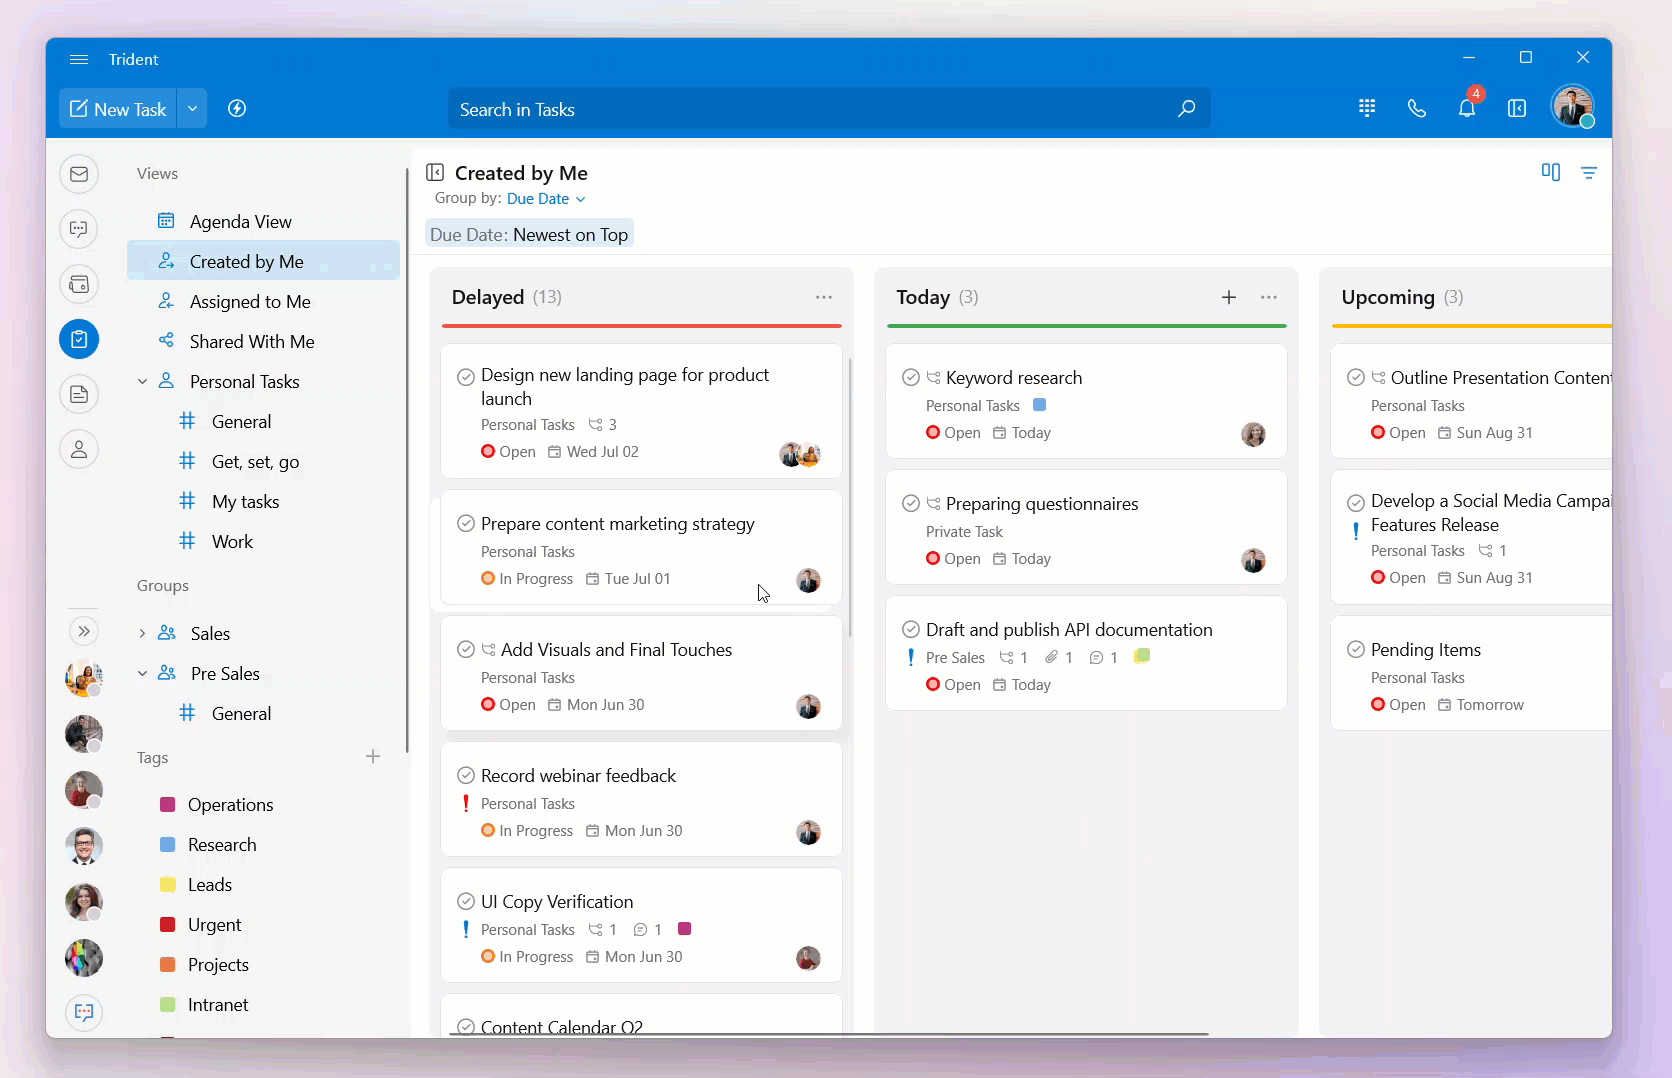1672x1078 pixels.
Task: Open the chat bot icon at rail bottom
Action: 84,1012
